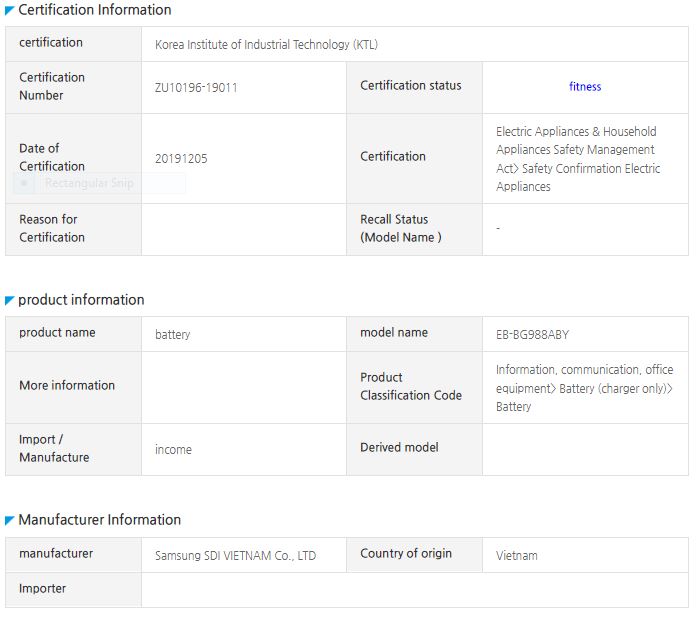Click the "battery" product name value

point(172,335)
